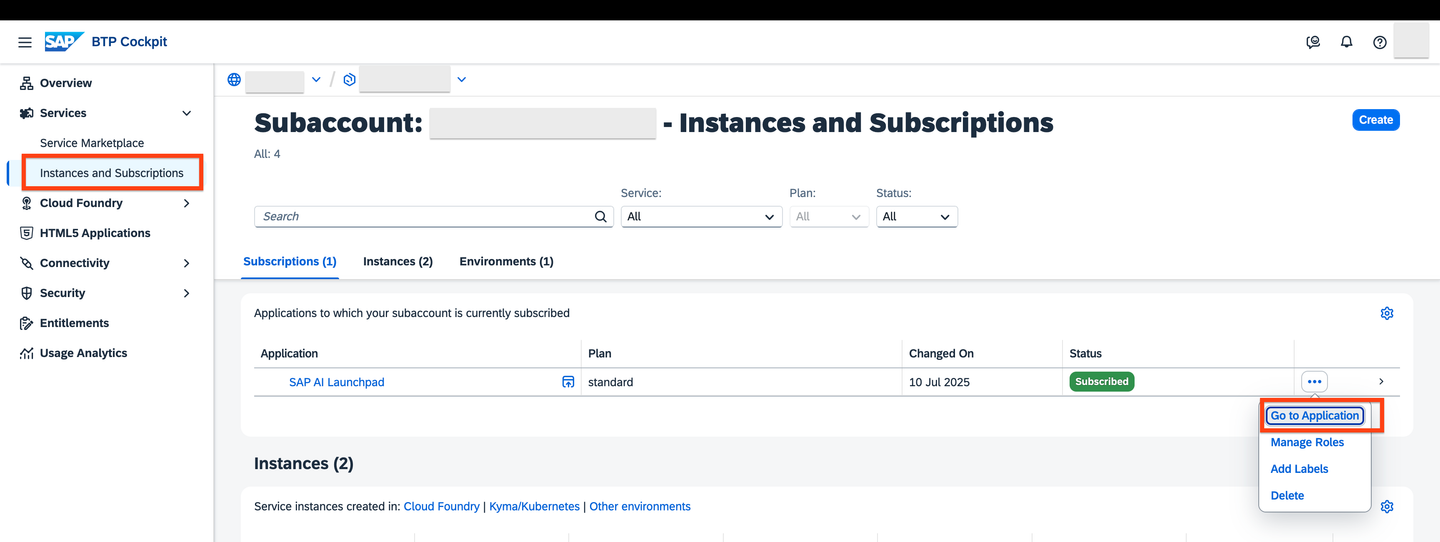Choose Manage Roles from the menu
The width and height of the screenshot is (1440, 542).
1307,442
